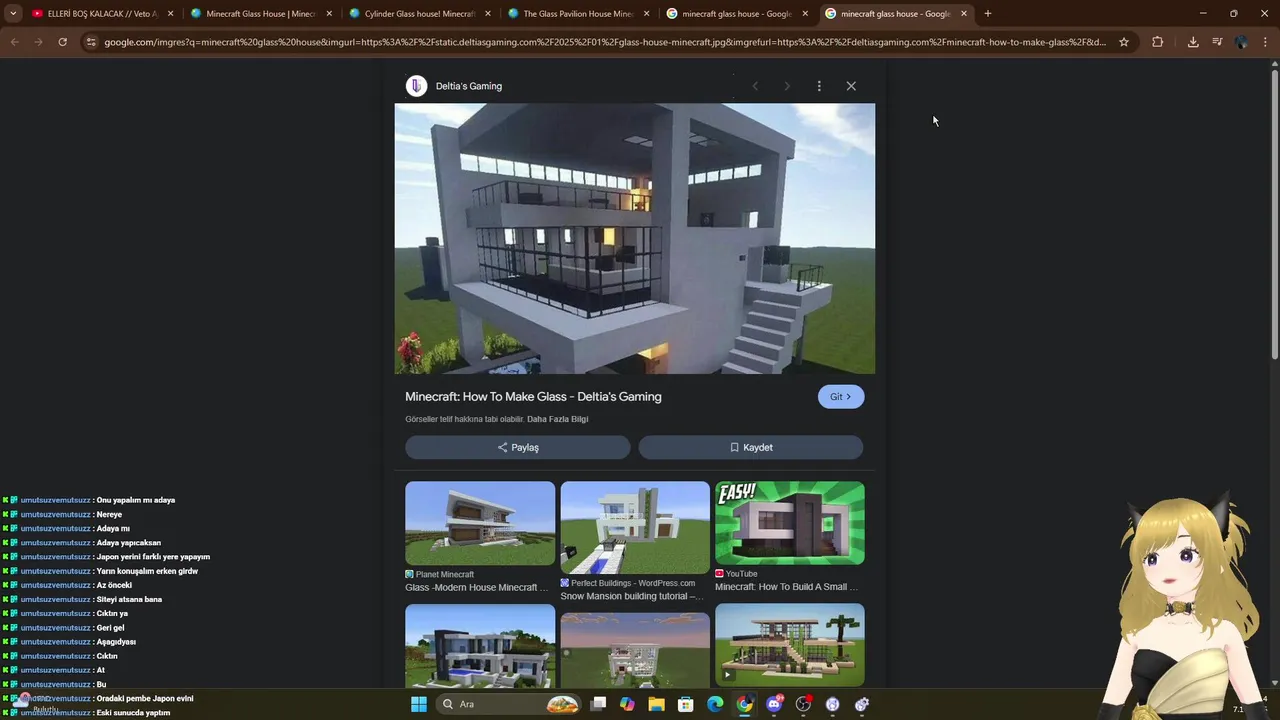
Task: Open a new browser tab
Action: point(987,14)
